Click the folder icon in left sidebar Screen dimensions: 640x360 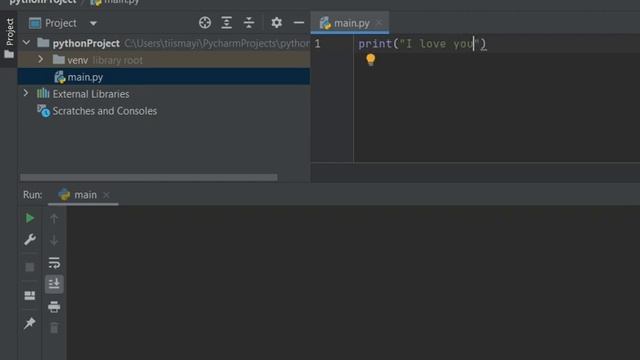click(9, 54)
